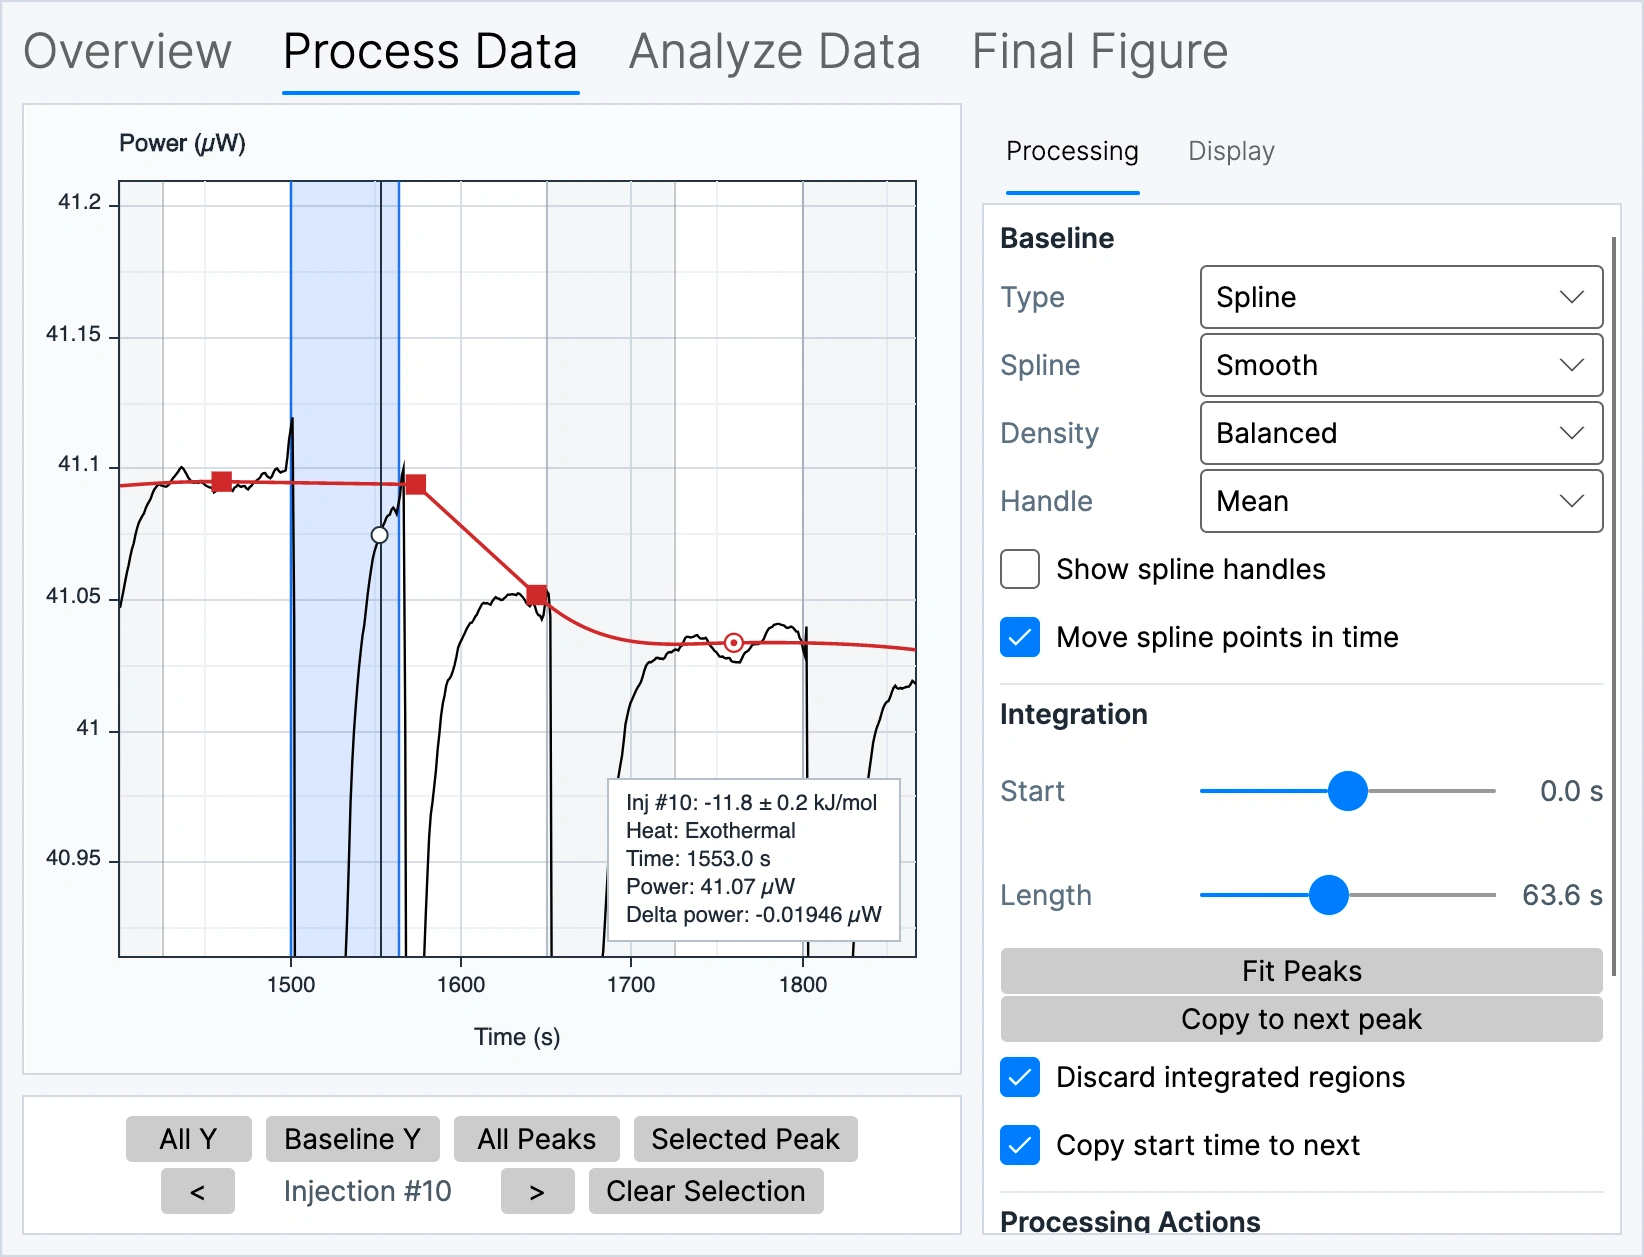This screenshot has width=1644, height=1257.
Task: Click the All Peaks button
Action: [x=536, y=1139]
